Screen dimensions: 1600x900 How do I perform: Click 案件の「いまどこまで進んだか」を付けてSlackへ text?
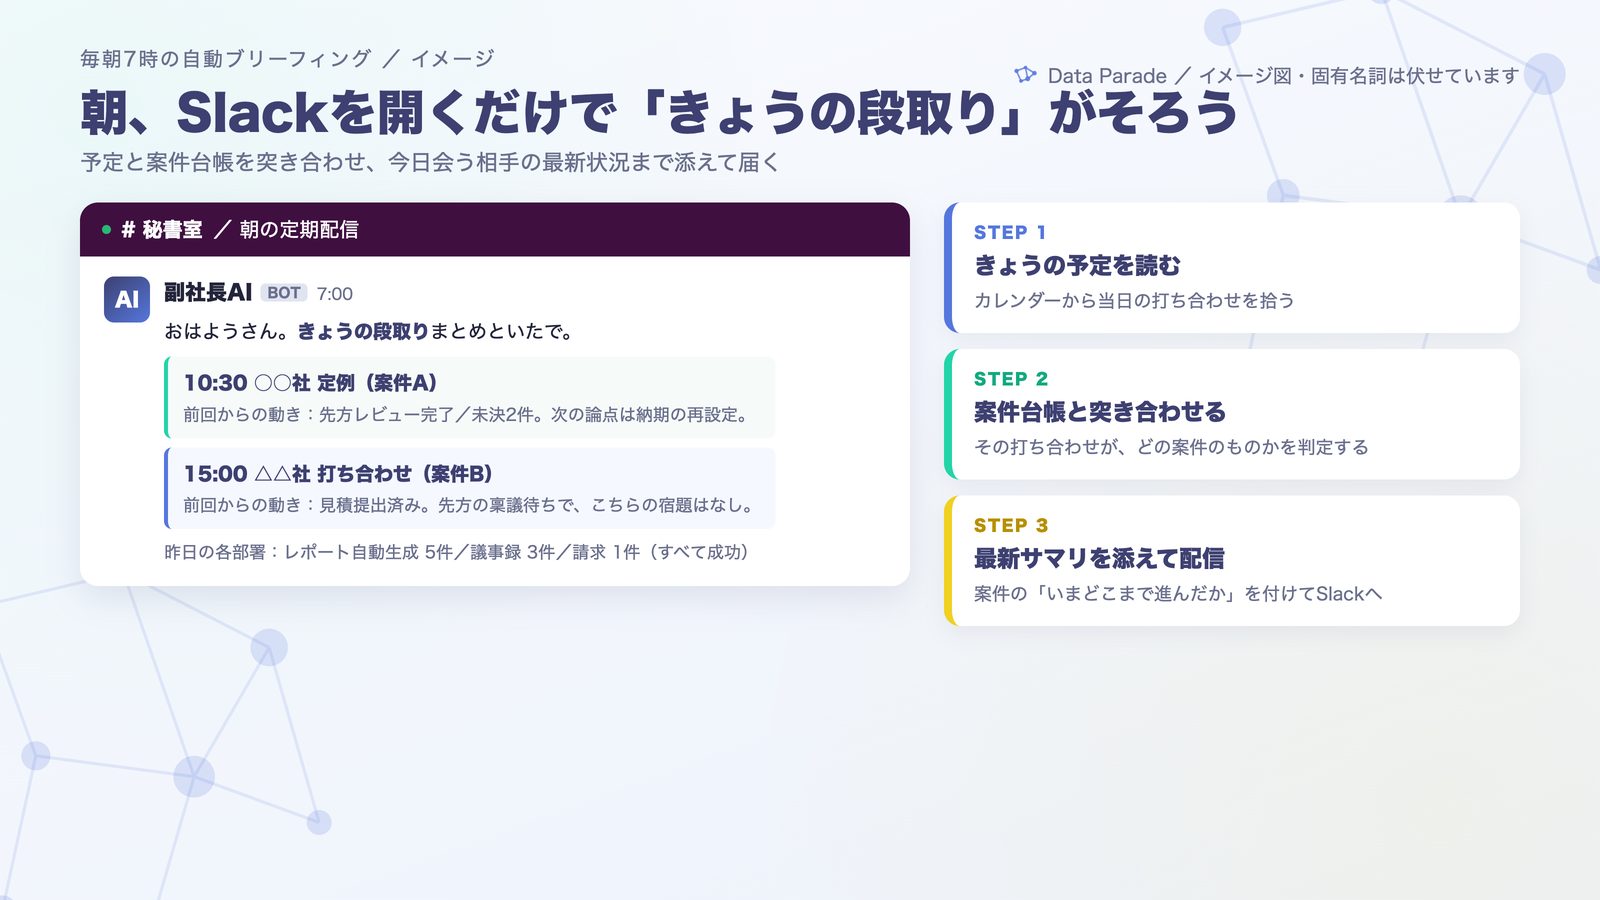pos(1178,594)
